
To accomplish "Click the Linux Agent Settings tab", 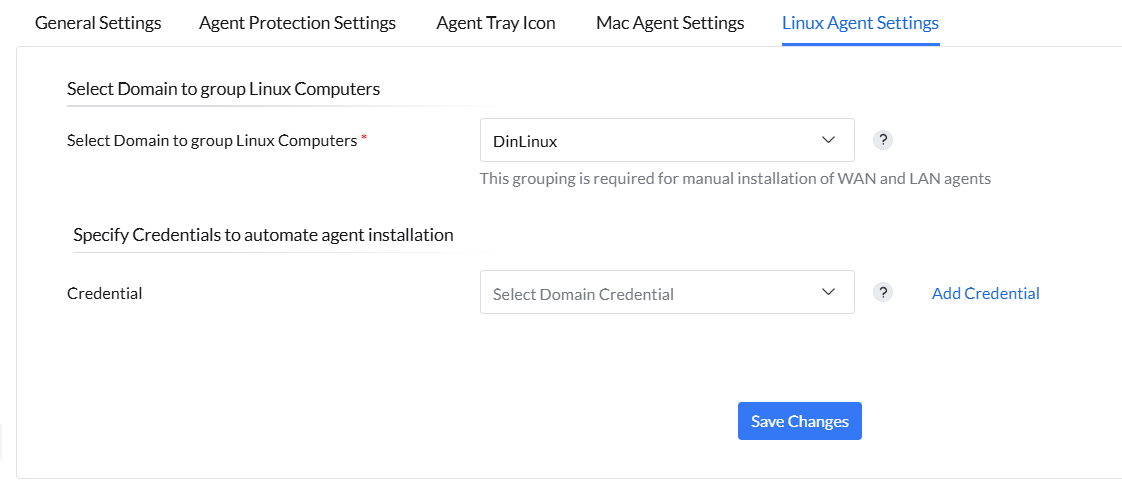I will tap(860, 23).
